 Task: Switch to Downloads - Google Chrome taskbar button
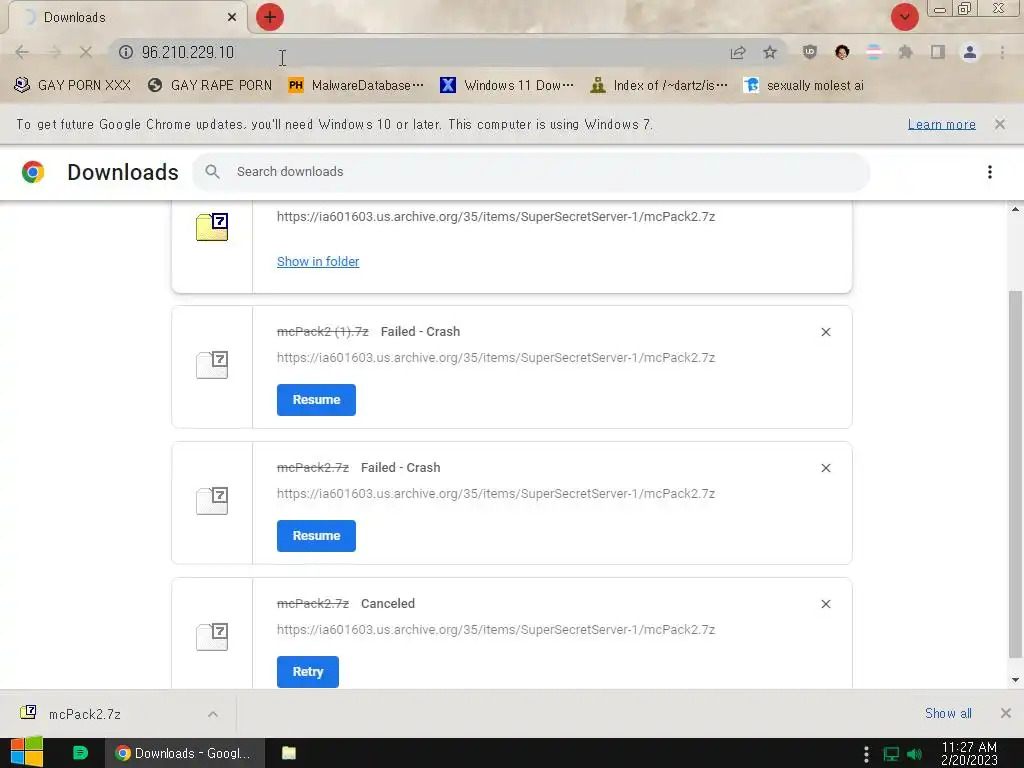click(x=185, y=753)
